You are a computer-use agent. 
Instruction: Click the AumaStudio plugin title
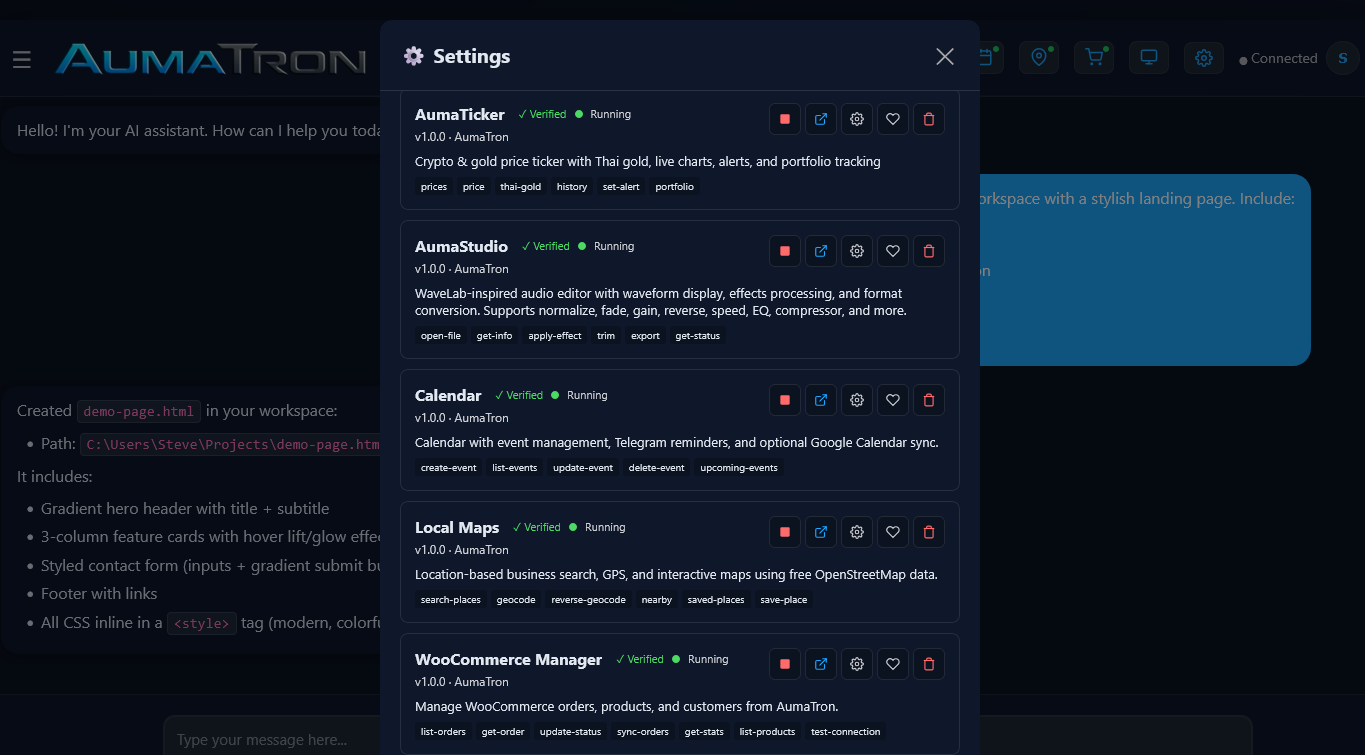point(462,246)
